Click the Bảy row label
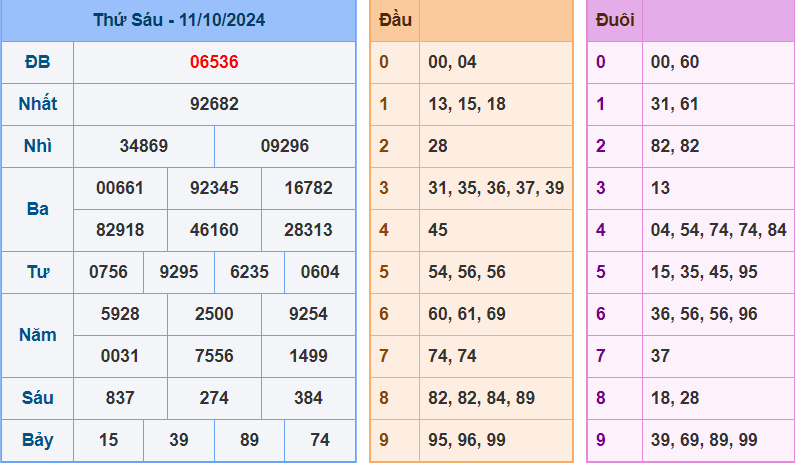 (x=38, y=440)
